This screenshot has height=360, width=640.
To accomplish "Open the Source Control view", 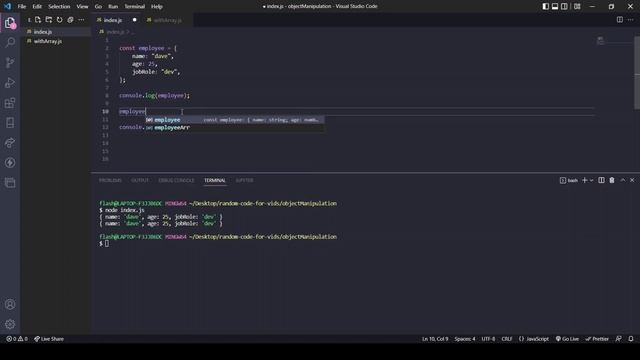I will click(x=10, y=62).
